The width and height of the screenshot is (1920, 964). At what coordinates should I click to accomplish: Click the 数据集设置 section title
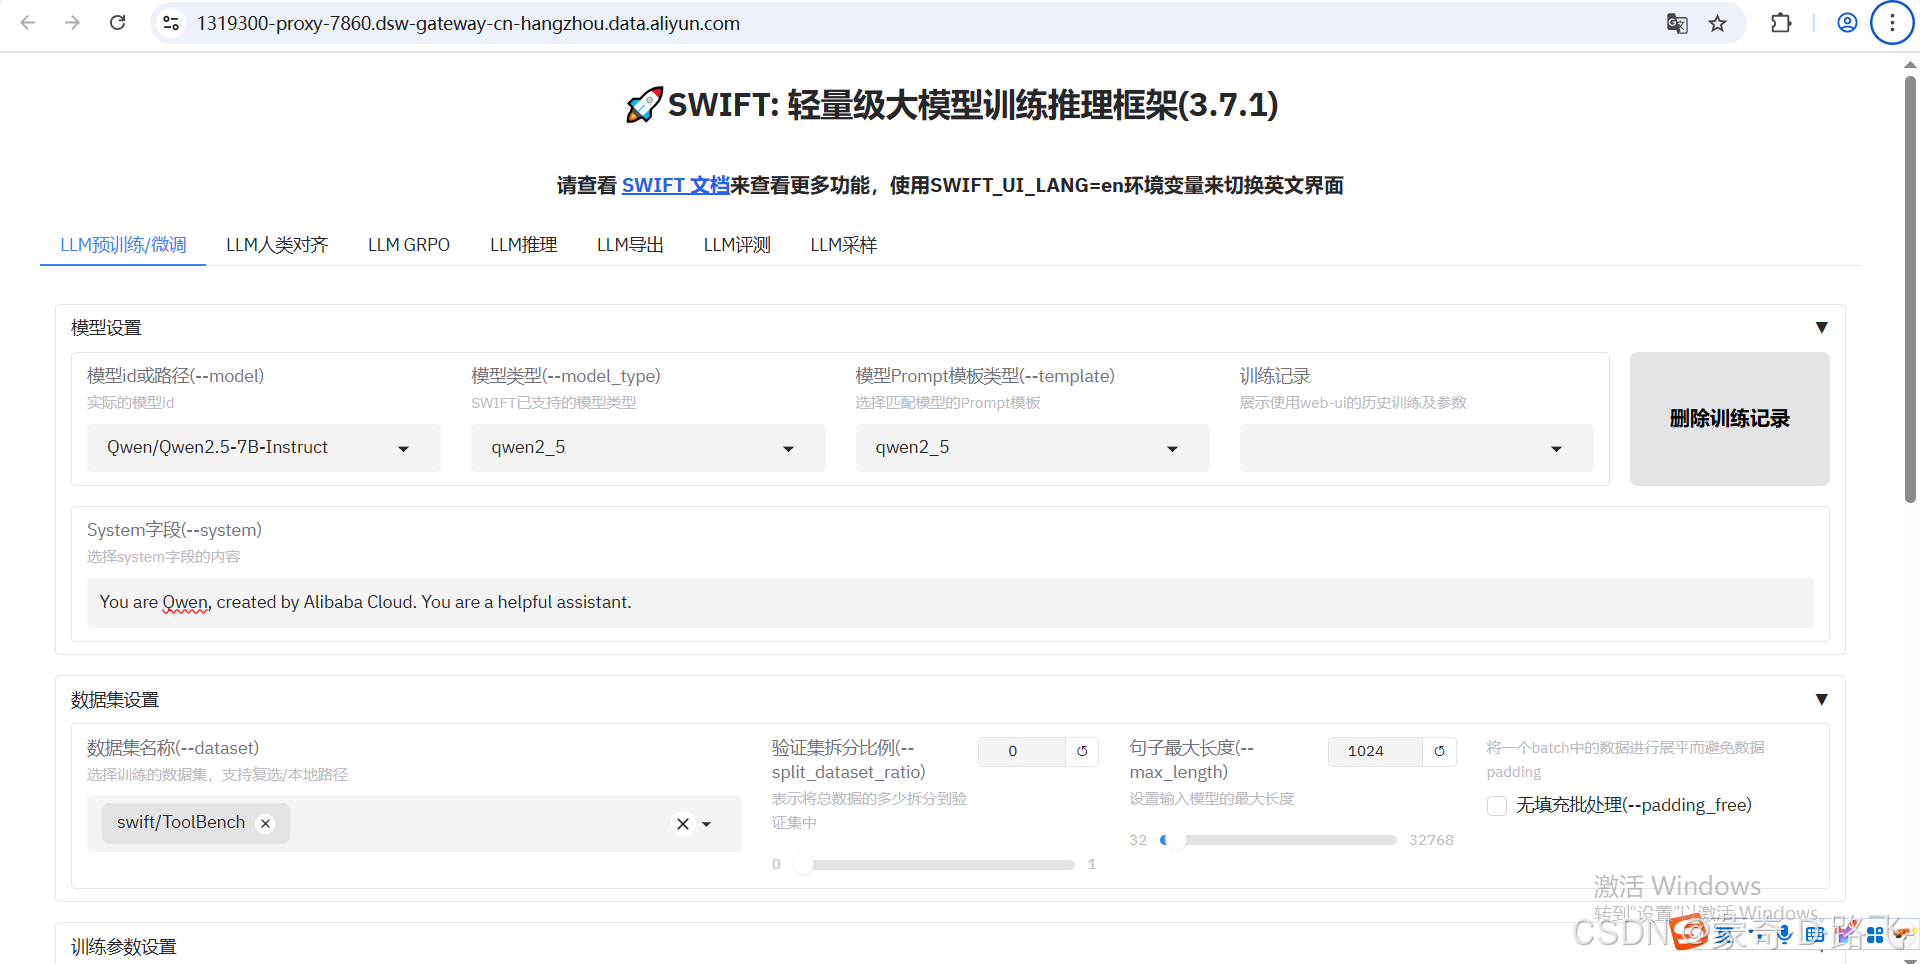115,700
